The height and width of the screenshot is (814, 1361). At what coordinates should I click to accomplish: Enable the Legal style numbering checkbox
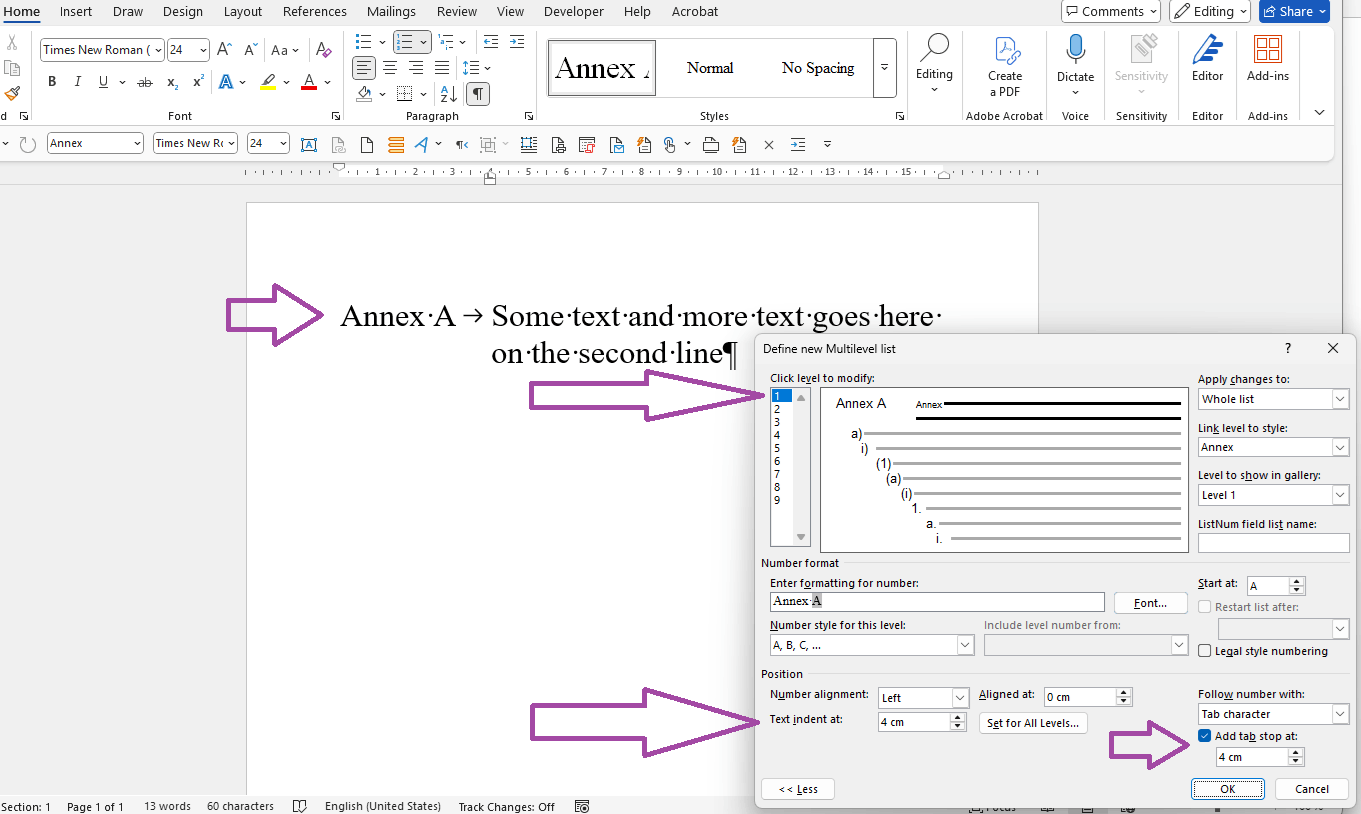1204,650
